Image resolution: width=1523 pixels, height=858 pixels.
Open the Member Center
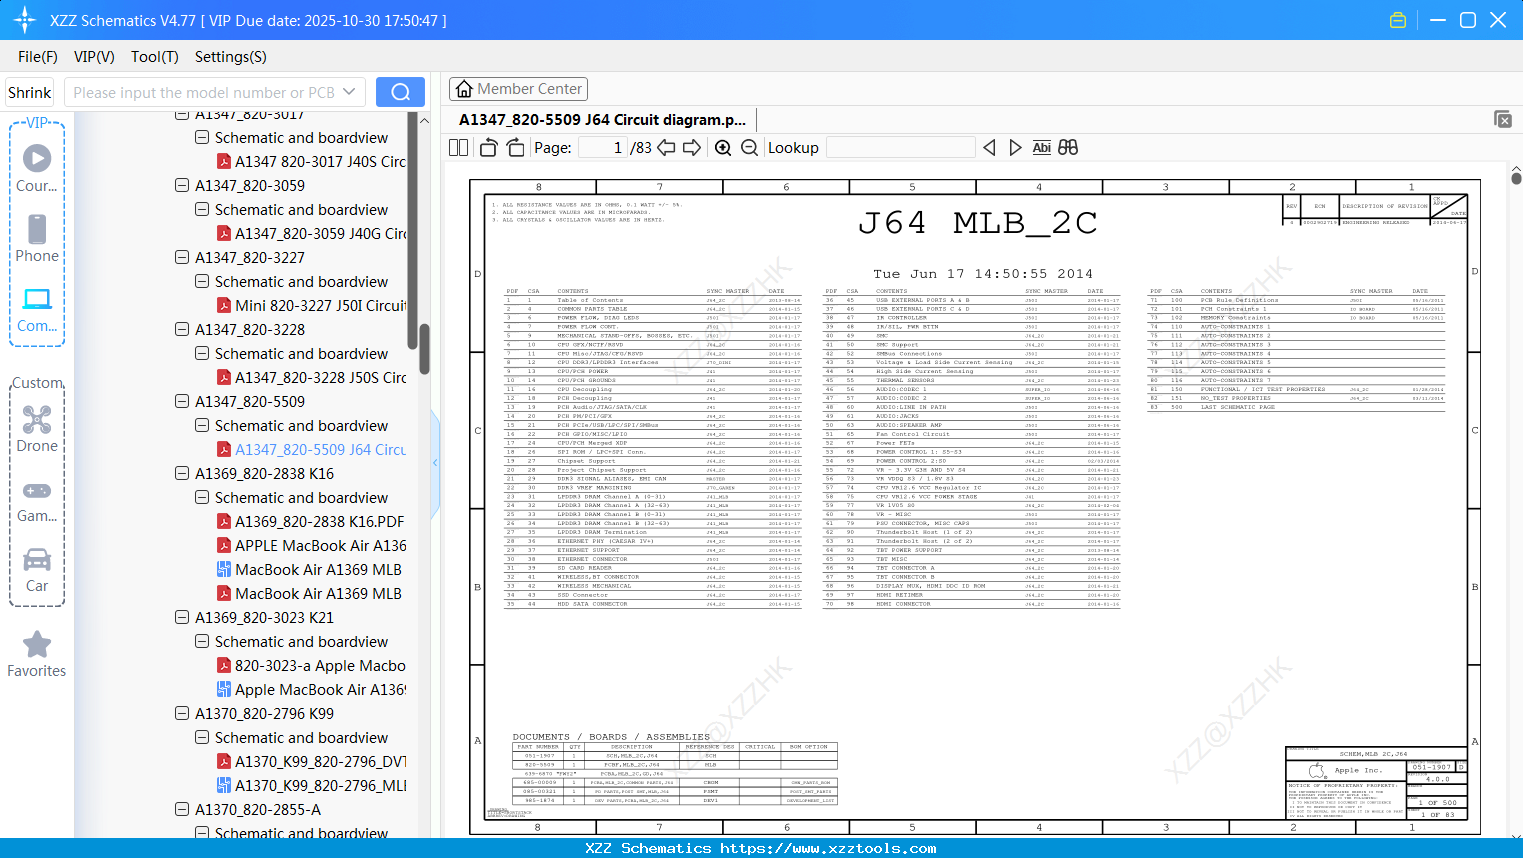click(518, 89)
